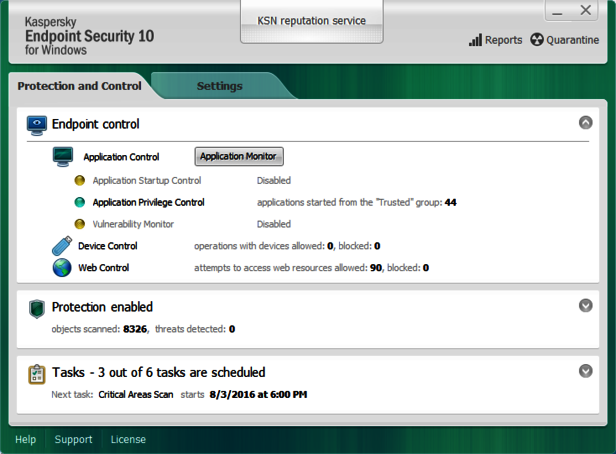616x454 pixels.
Task: Click the Endpoint control monitor icon
Action: pos(37,125)
